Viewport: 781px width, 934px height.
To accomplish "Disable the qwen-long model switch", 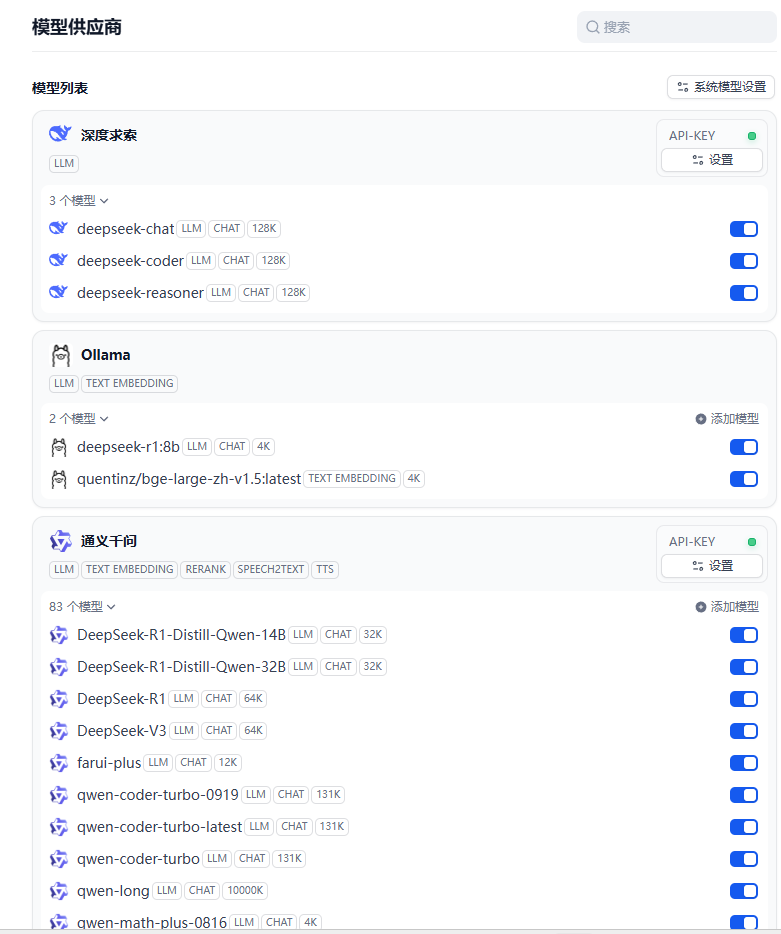I will (x=743, y=891).
